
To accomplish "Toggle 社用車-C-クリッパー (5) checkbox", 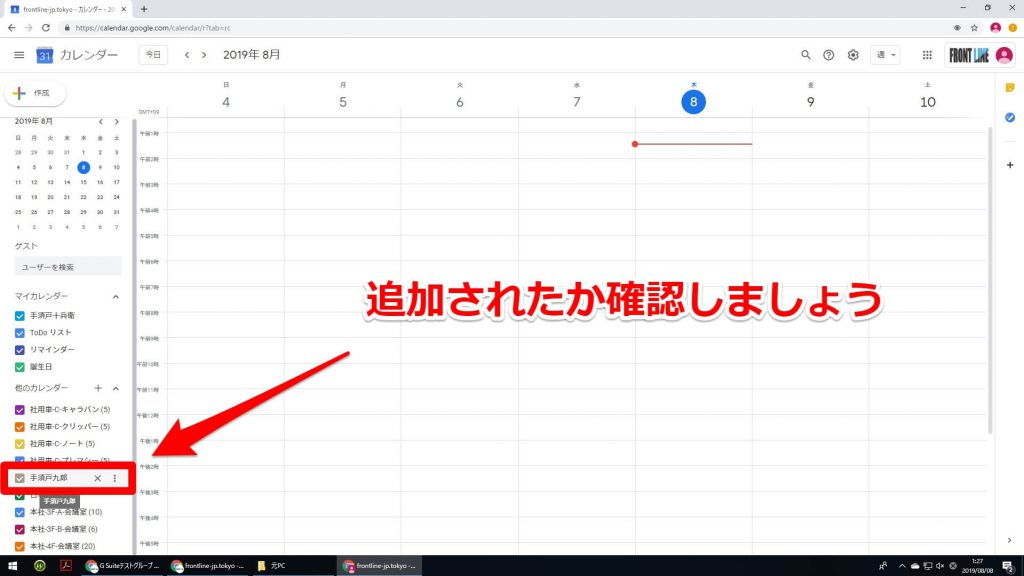I will tap(20, 427).
